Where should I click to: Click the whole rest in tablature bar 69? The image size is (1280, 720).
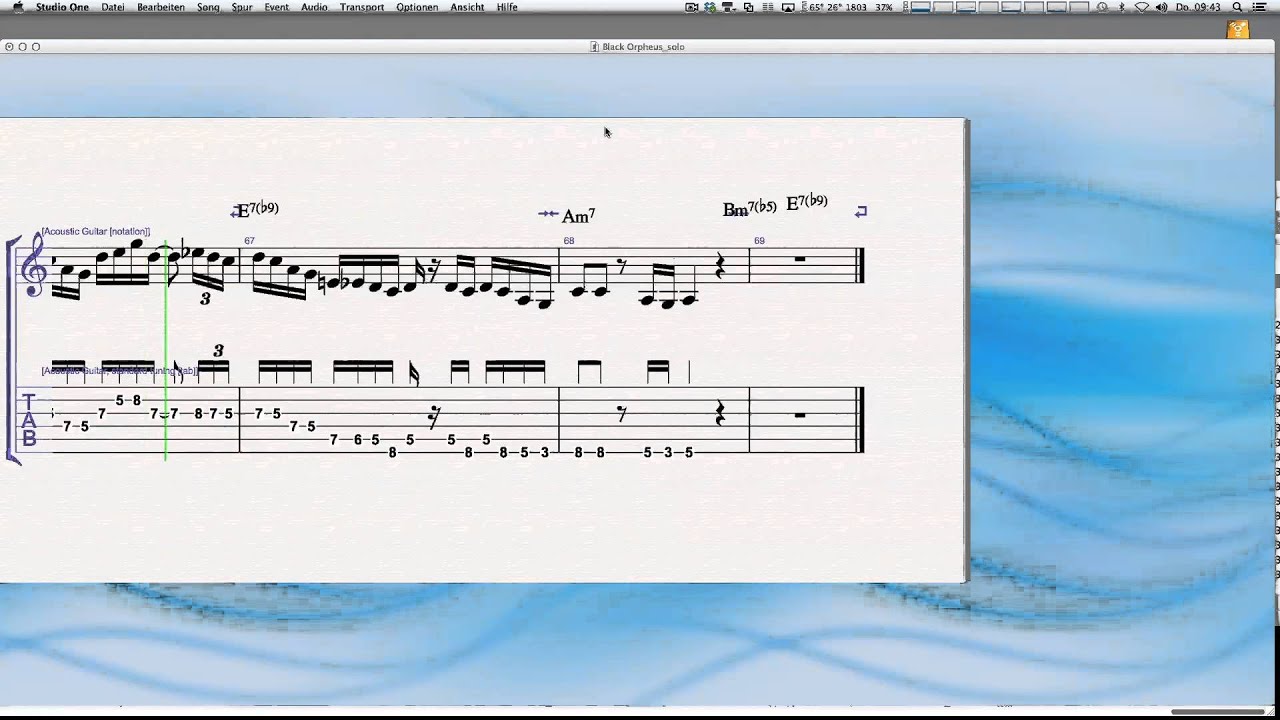[799, 414]
